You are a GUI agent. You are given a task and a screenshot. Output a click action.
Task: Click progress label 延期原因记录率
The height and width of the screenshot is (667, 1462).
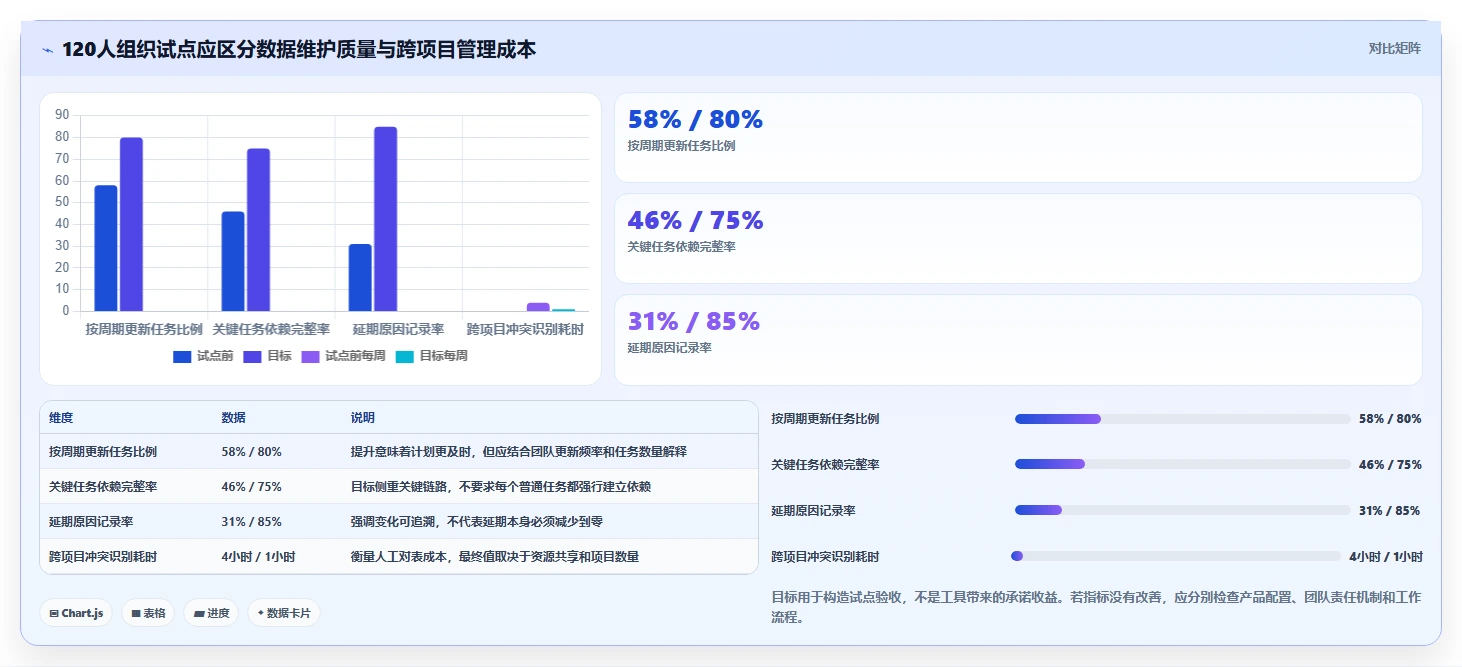(x=813, y=511)
